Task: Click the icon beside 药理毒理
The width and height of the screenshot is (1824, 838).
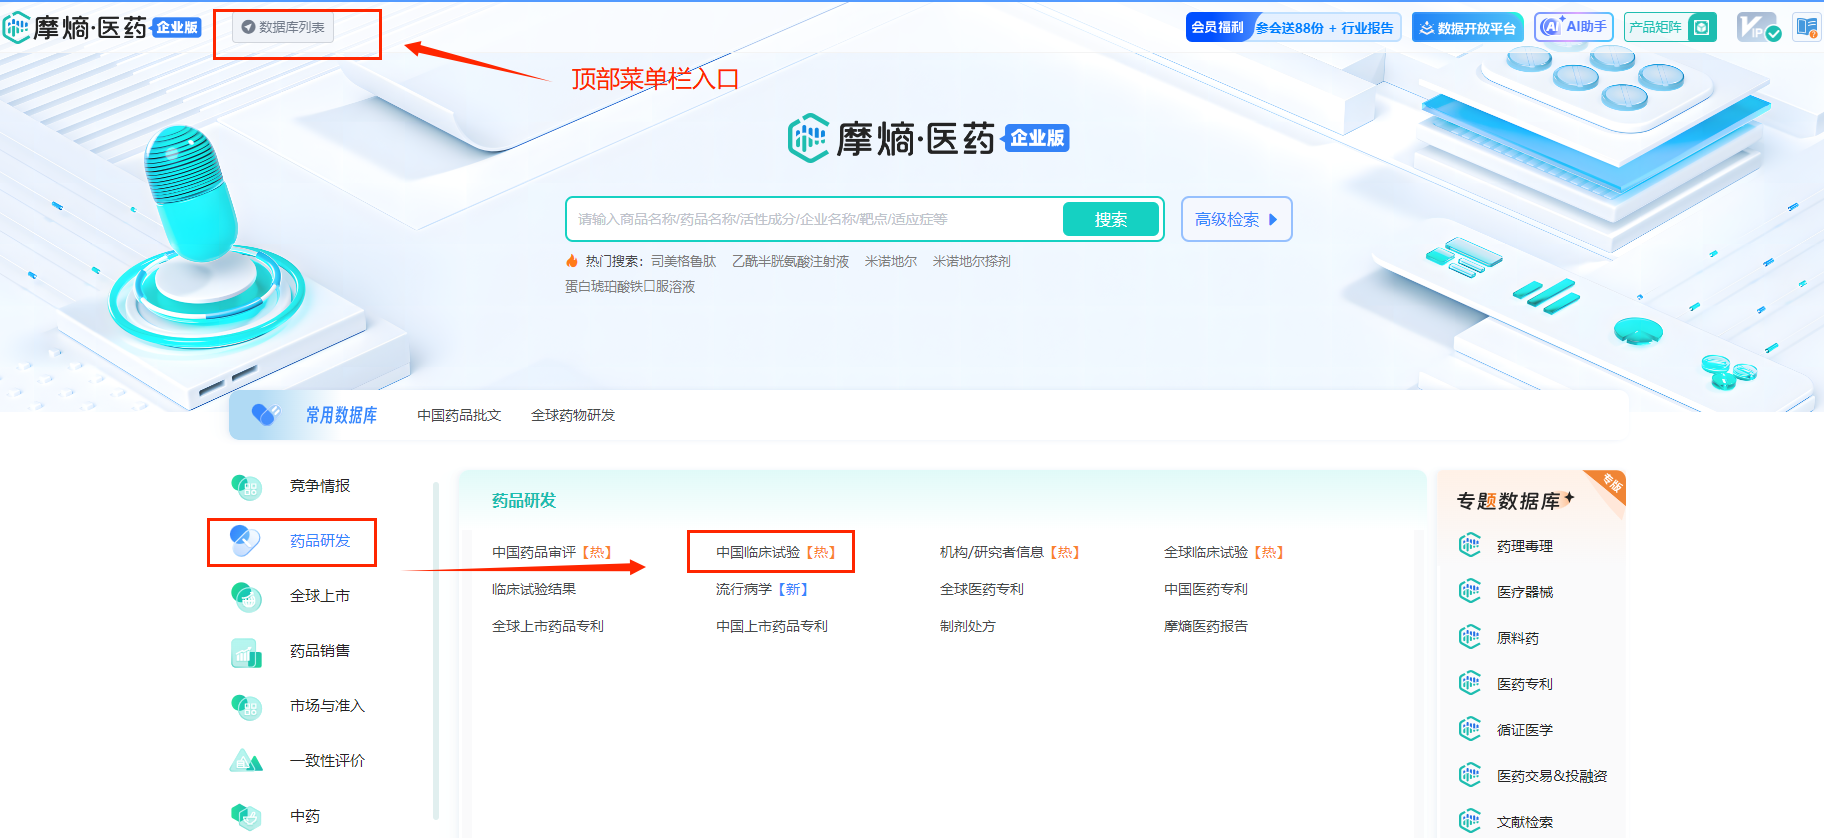Action: tap(1469, 545)
